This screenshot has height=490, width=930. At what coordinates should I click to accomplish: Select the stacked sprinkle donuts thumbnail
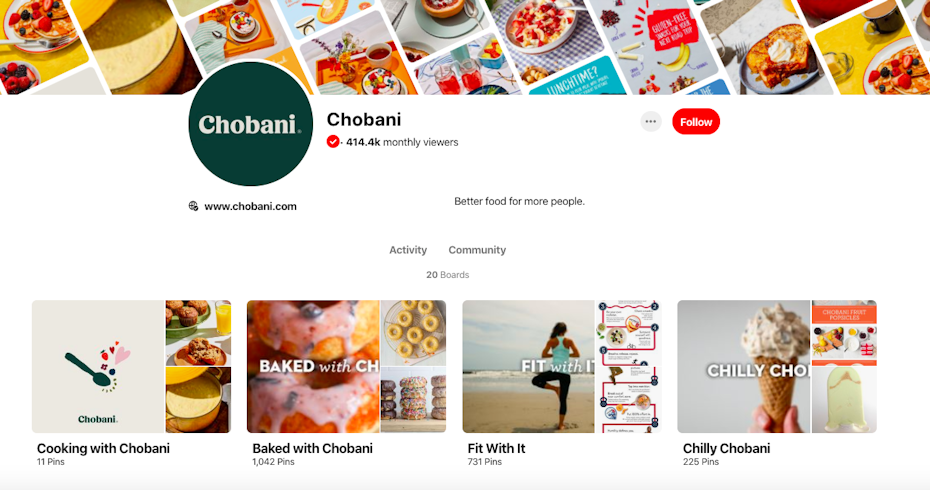click(x=413, y=400)
